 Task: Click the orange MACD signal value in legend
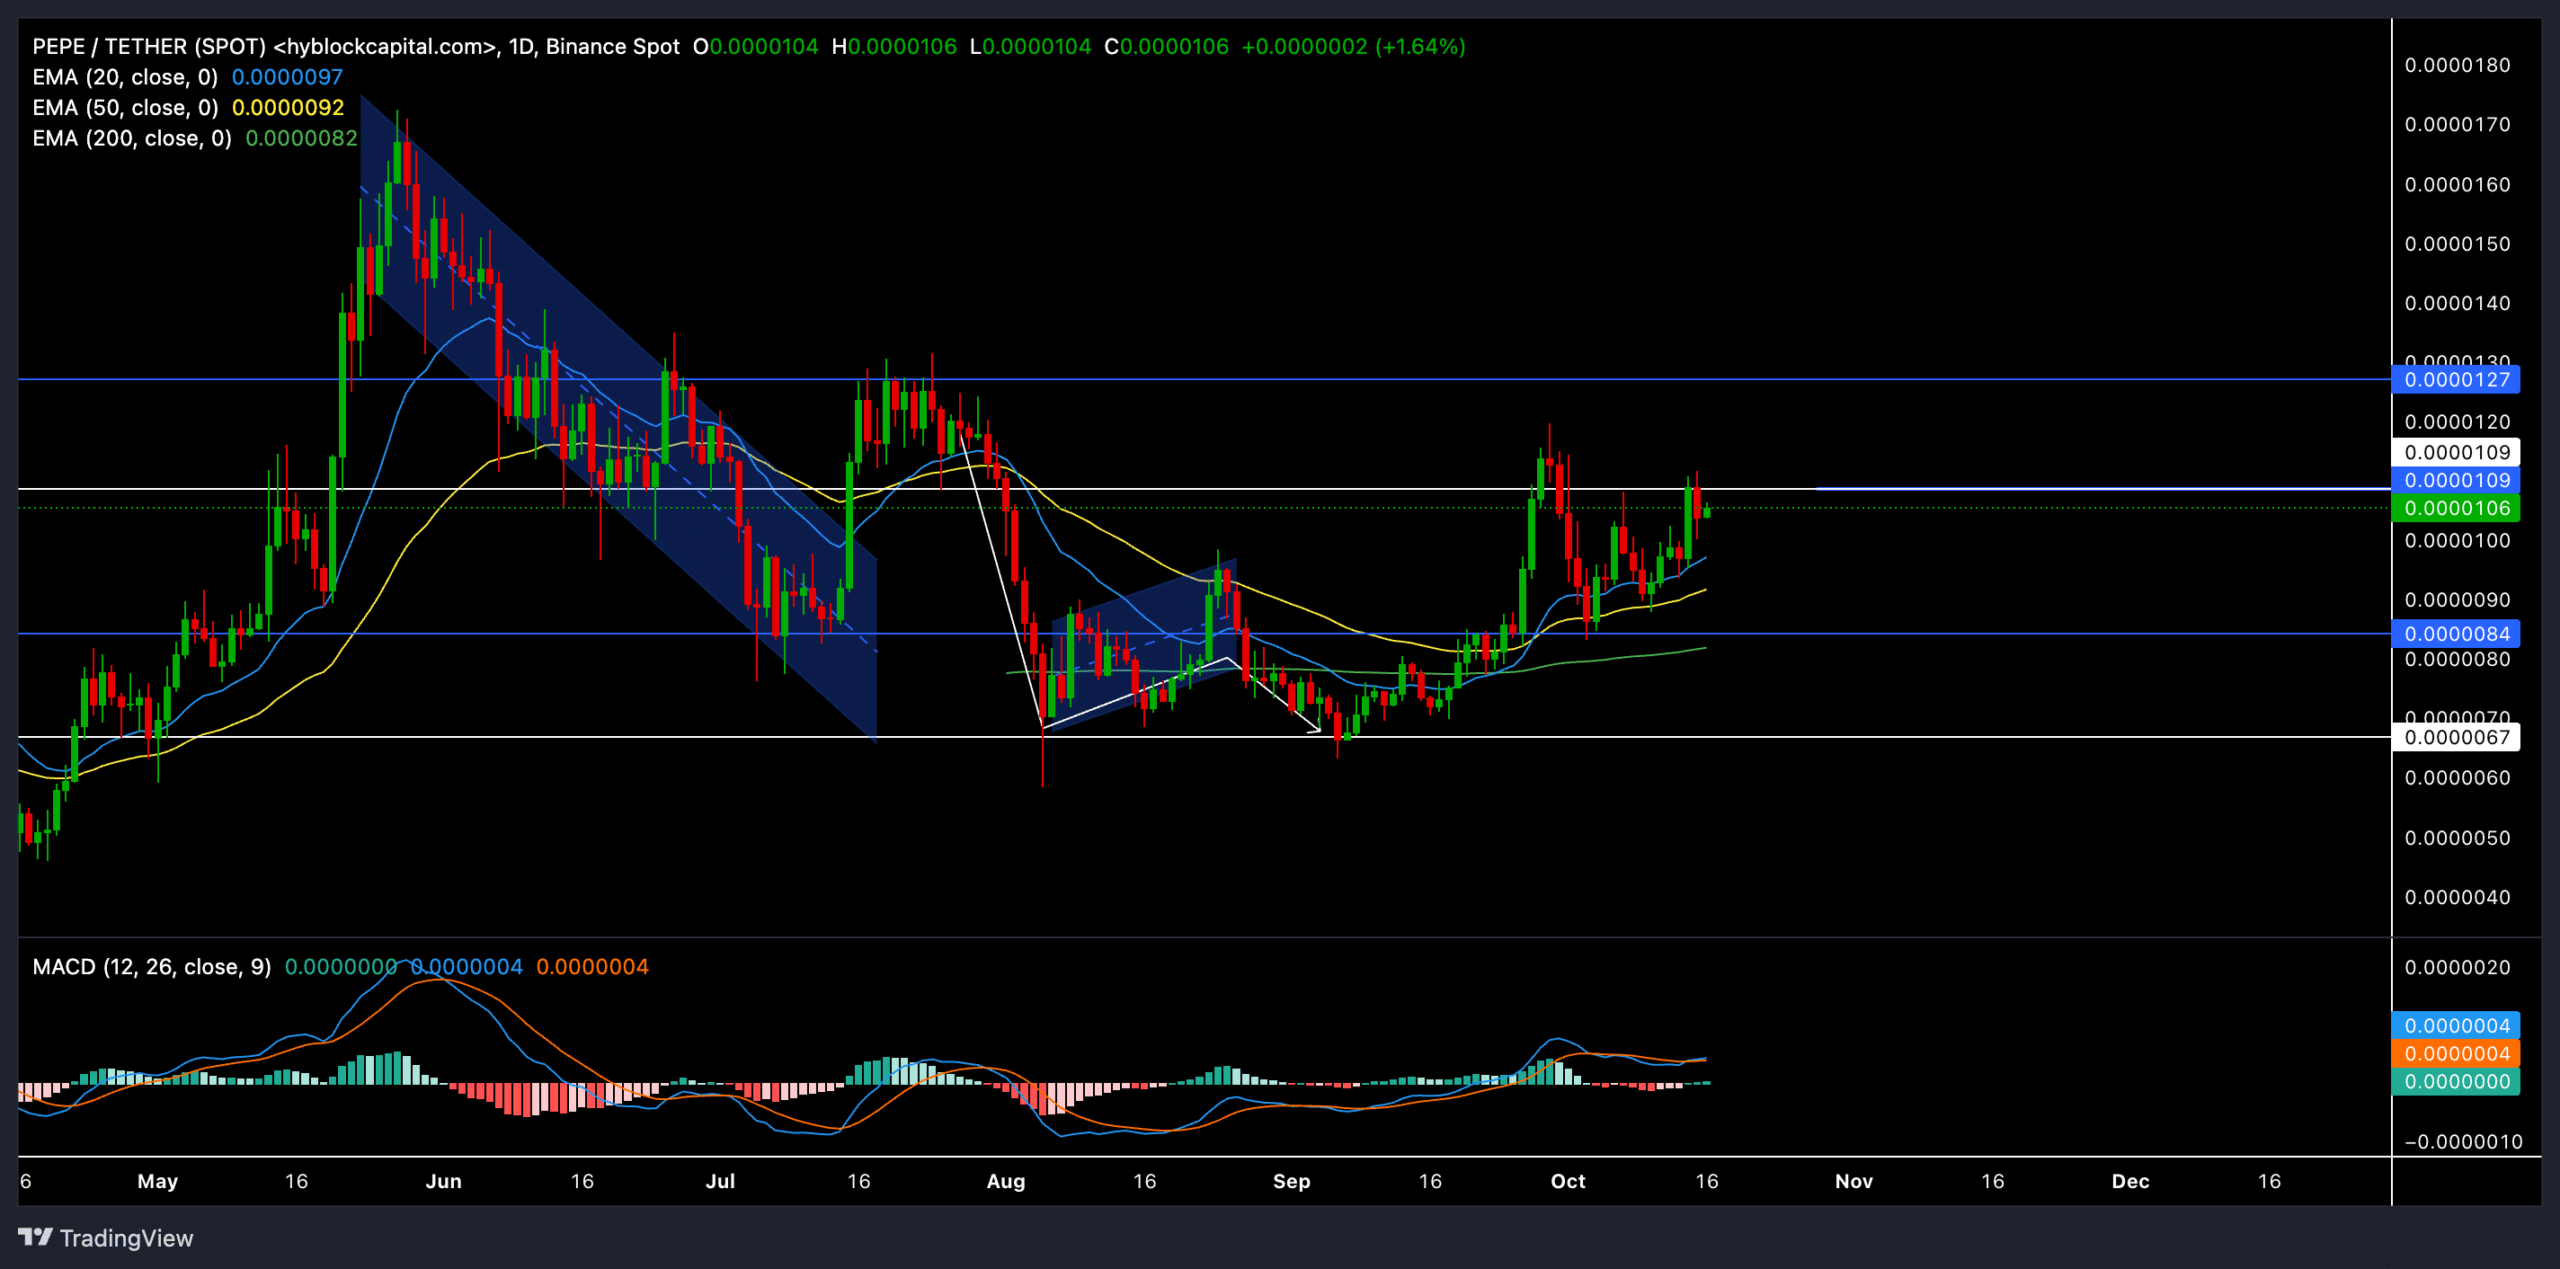592,967
